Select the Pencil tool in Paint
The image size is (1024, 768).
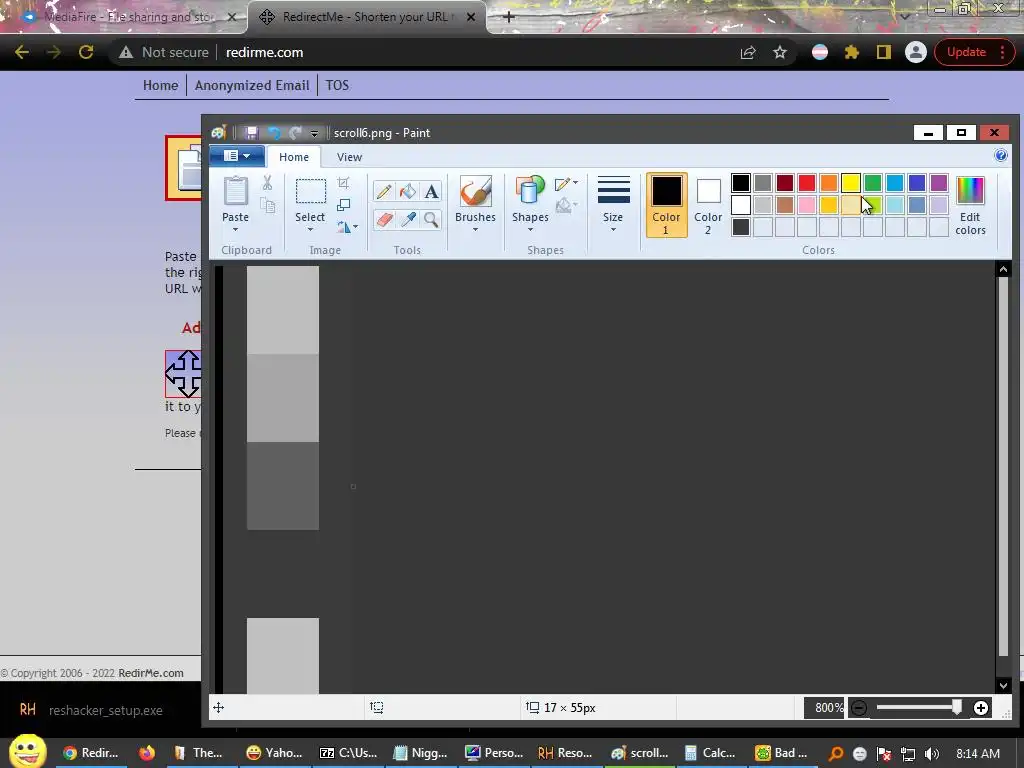tap(383, 191)
